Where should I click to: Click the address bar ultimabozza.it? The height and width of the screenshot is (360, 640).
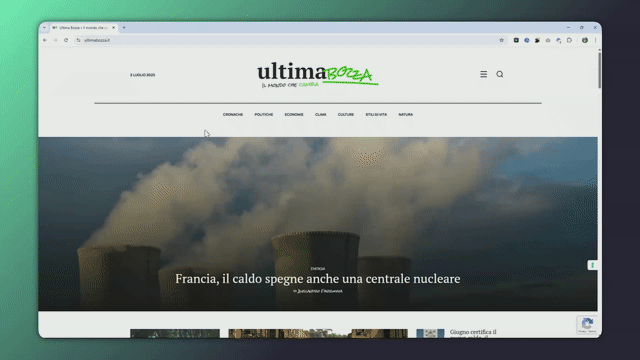click(286, 40)
